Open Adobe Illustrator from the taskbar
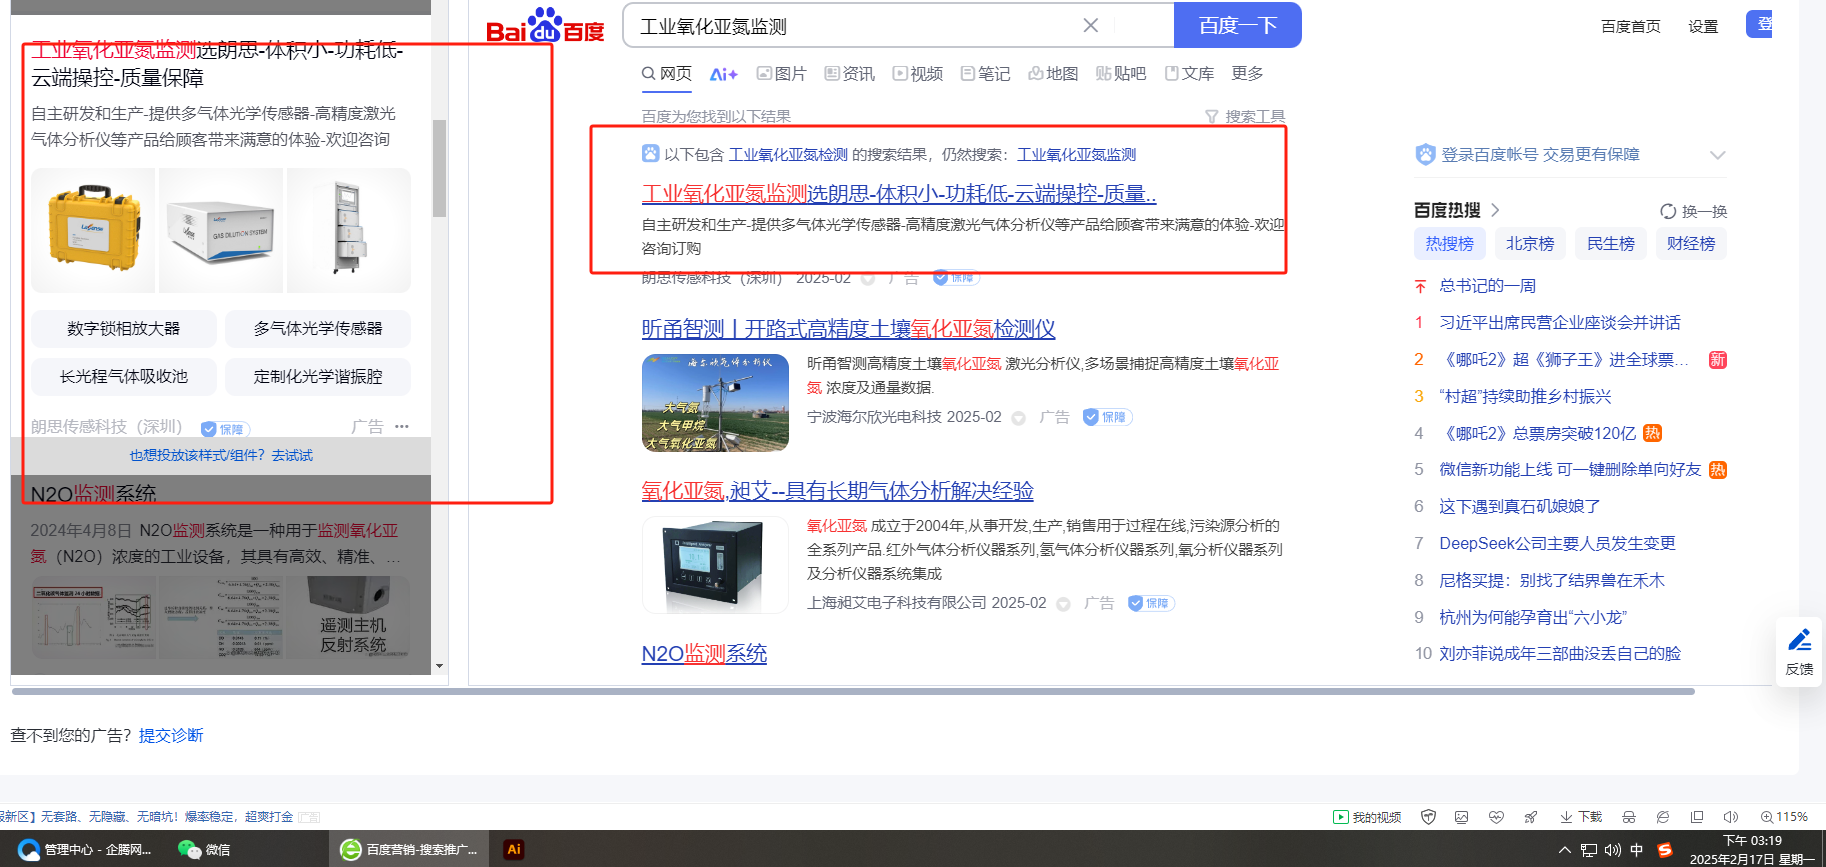The height and width of the screenshot is (867, 1826). [x=513, y=849]
